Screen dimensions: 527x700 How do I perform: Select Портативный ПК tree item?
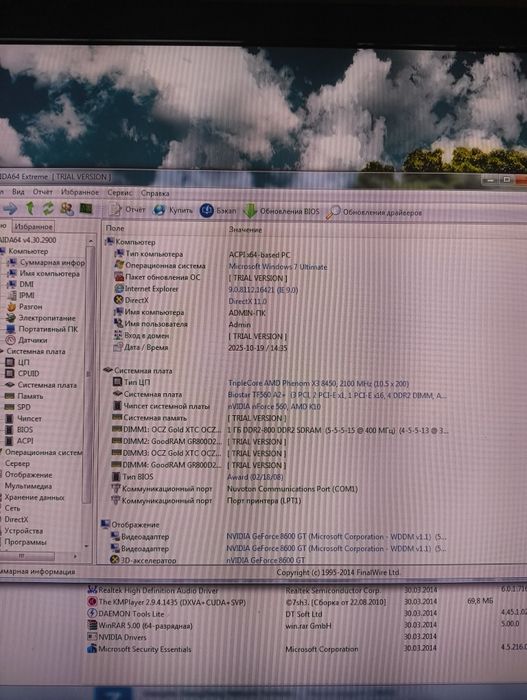pos(42,329)
